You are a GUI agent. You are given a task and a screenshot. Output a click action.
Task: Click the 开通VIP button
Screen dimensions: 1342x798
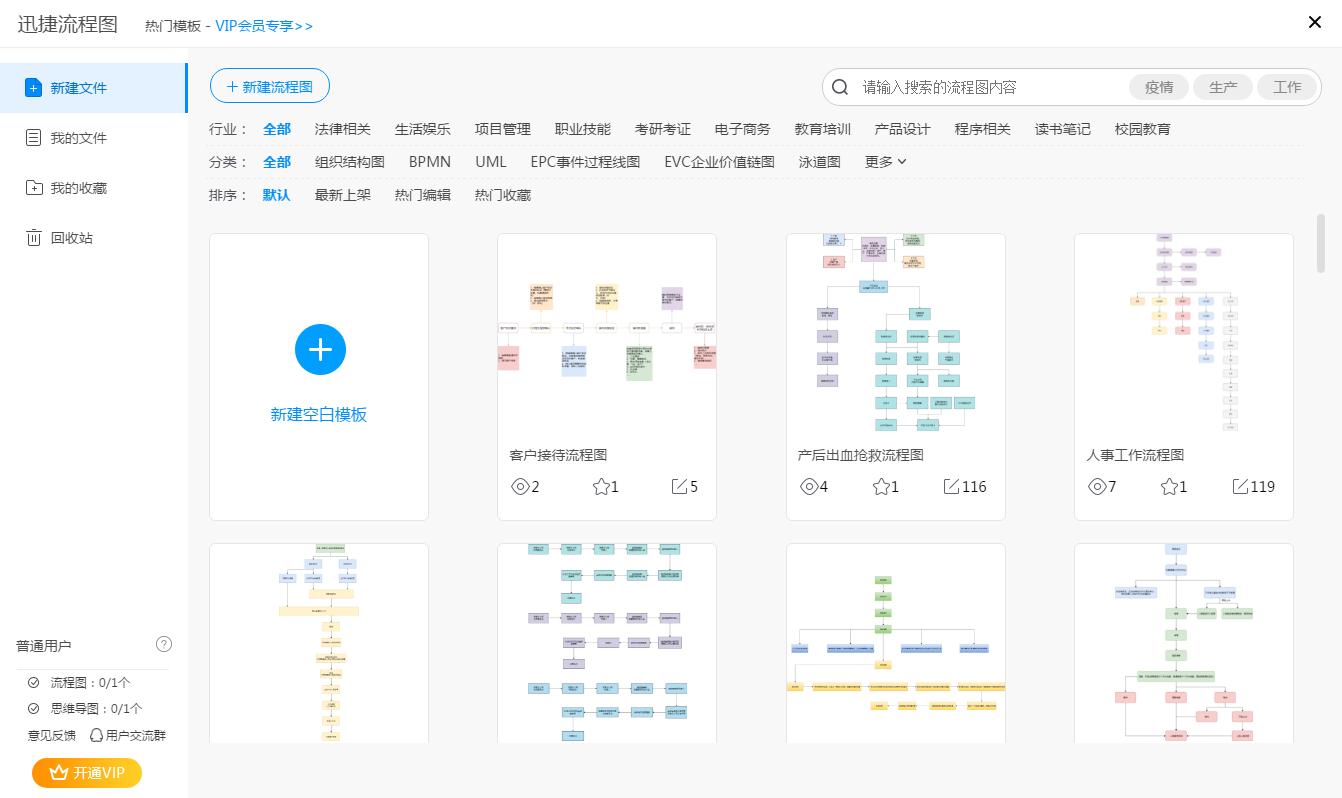[x=87, y=773]
